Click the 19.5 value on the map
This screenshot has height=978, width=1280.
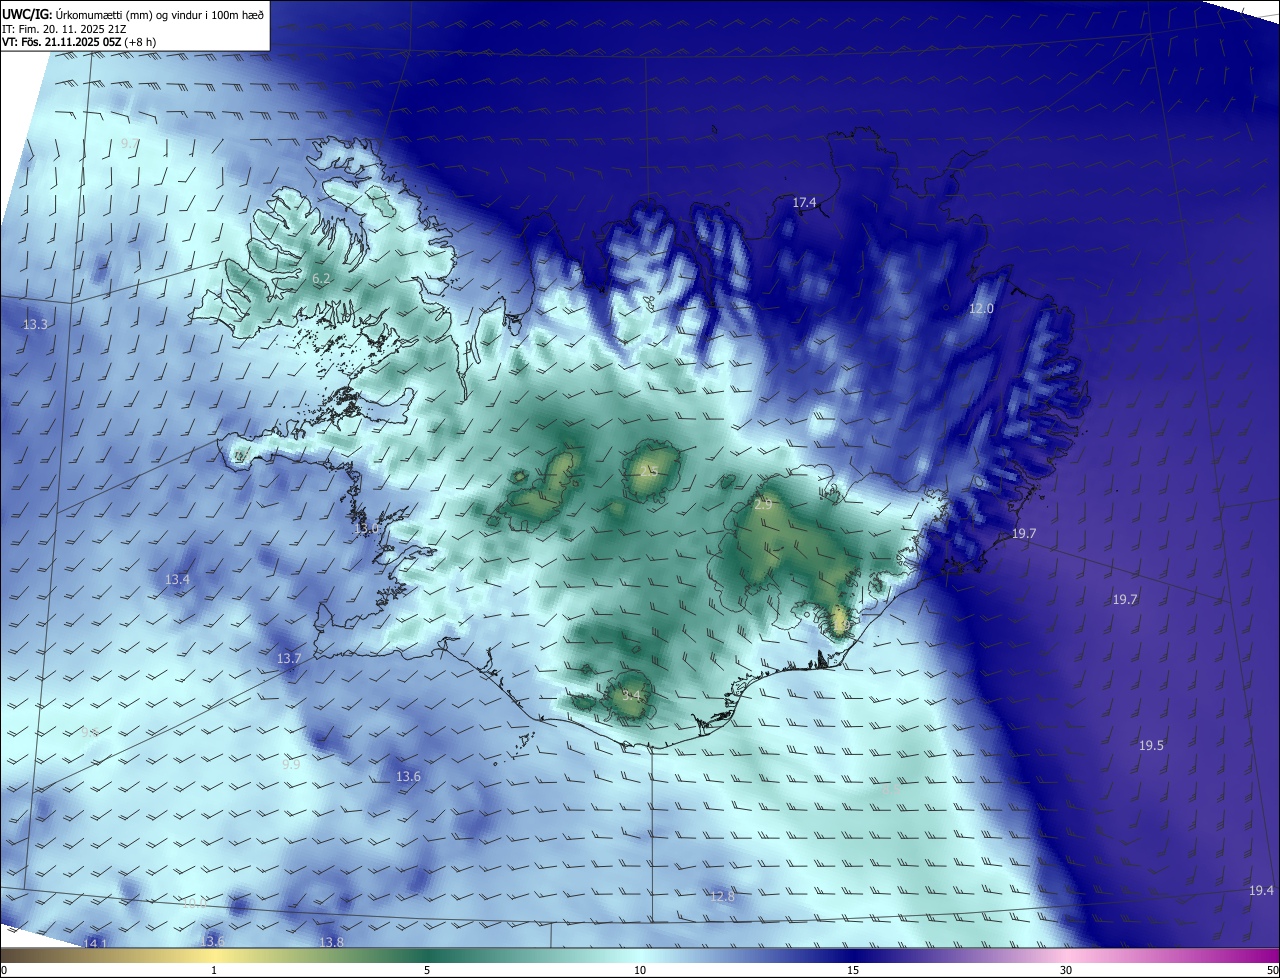coord(1151,746)
